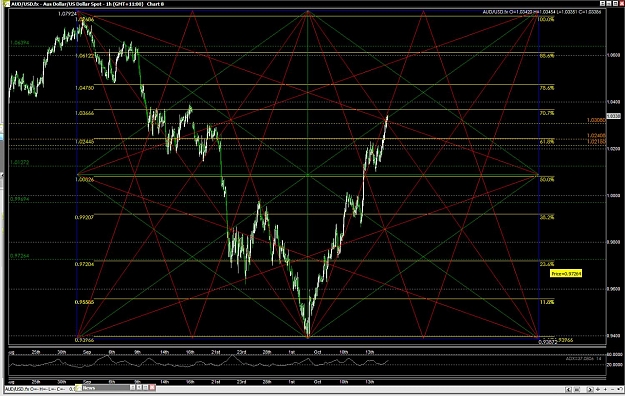The width and height of the screenshot is (625, 396).
Task: Click the minus zoom-out icon at bottom right
Action: (613, 390)
